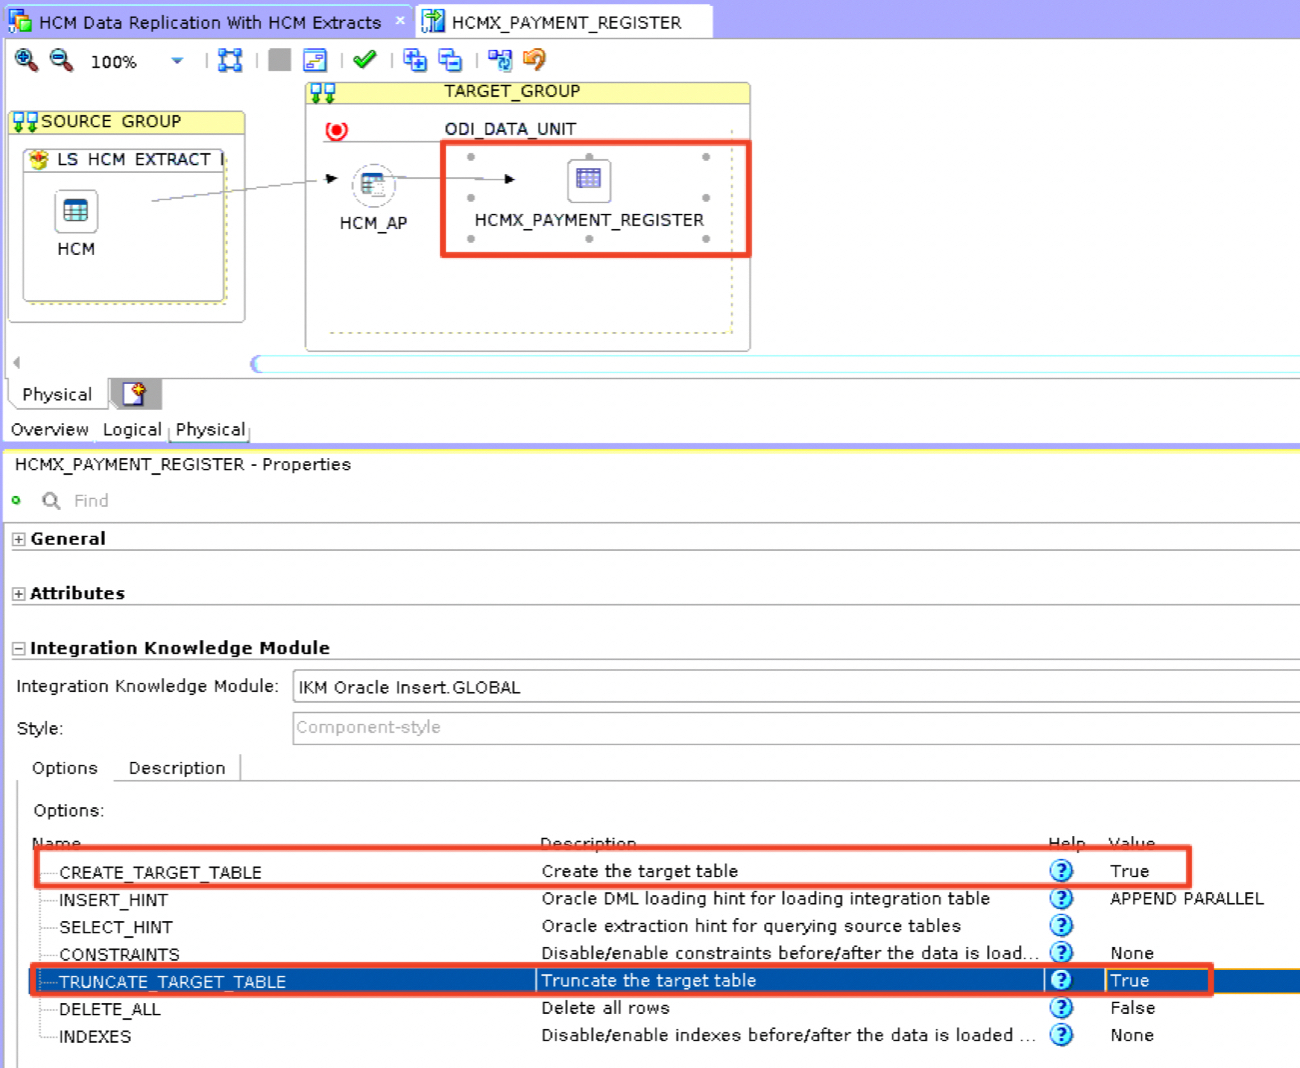Image resolution: width=1300 pixels, height=1068 pixels.
Task: Click the green validate checkmark icon
Action: coord(365,60)
